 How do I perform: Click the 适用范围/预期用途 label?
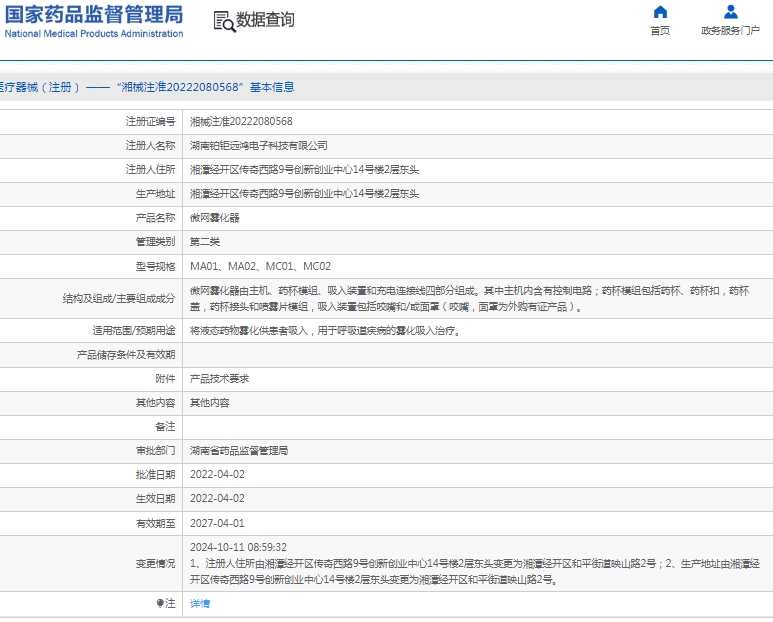tap(134, 331)
